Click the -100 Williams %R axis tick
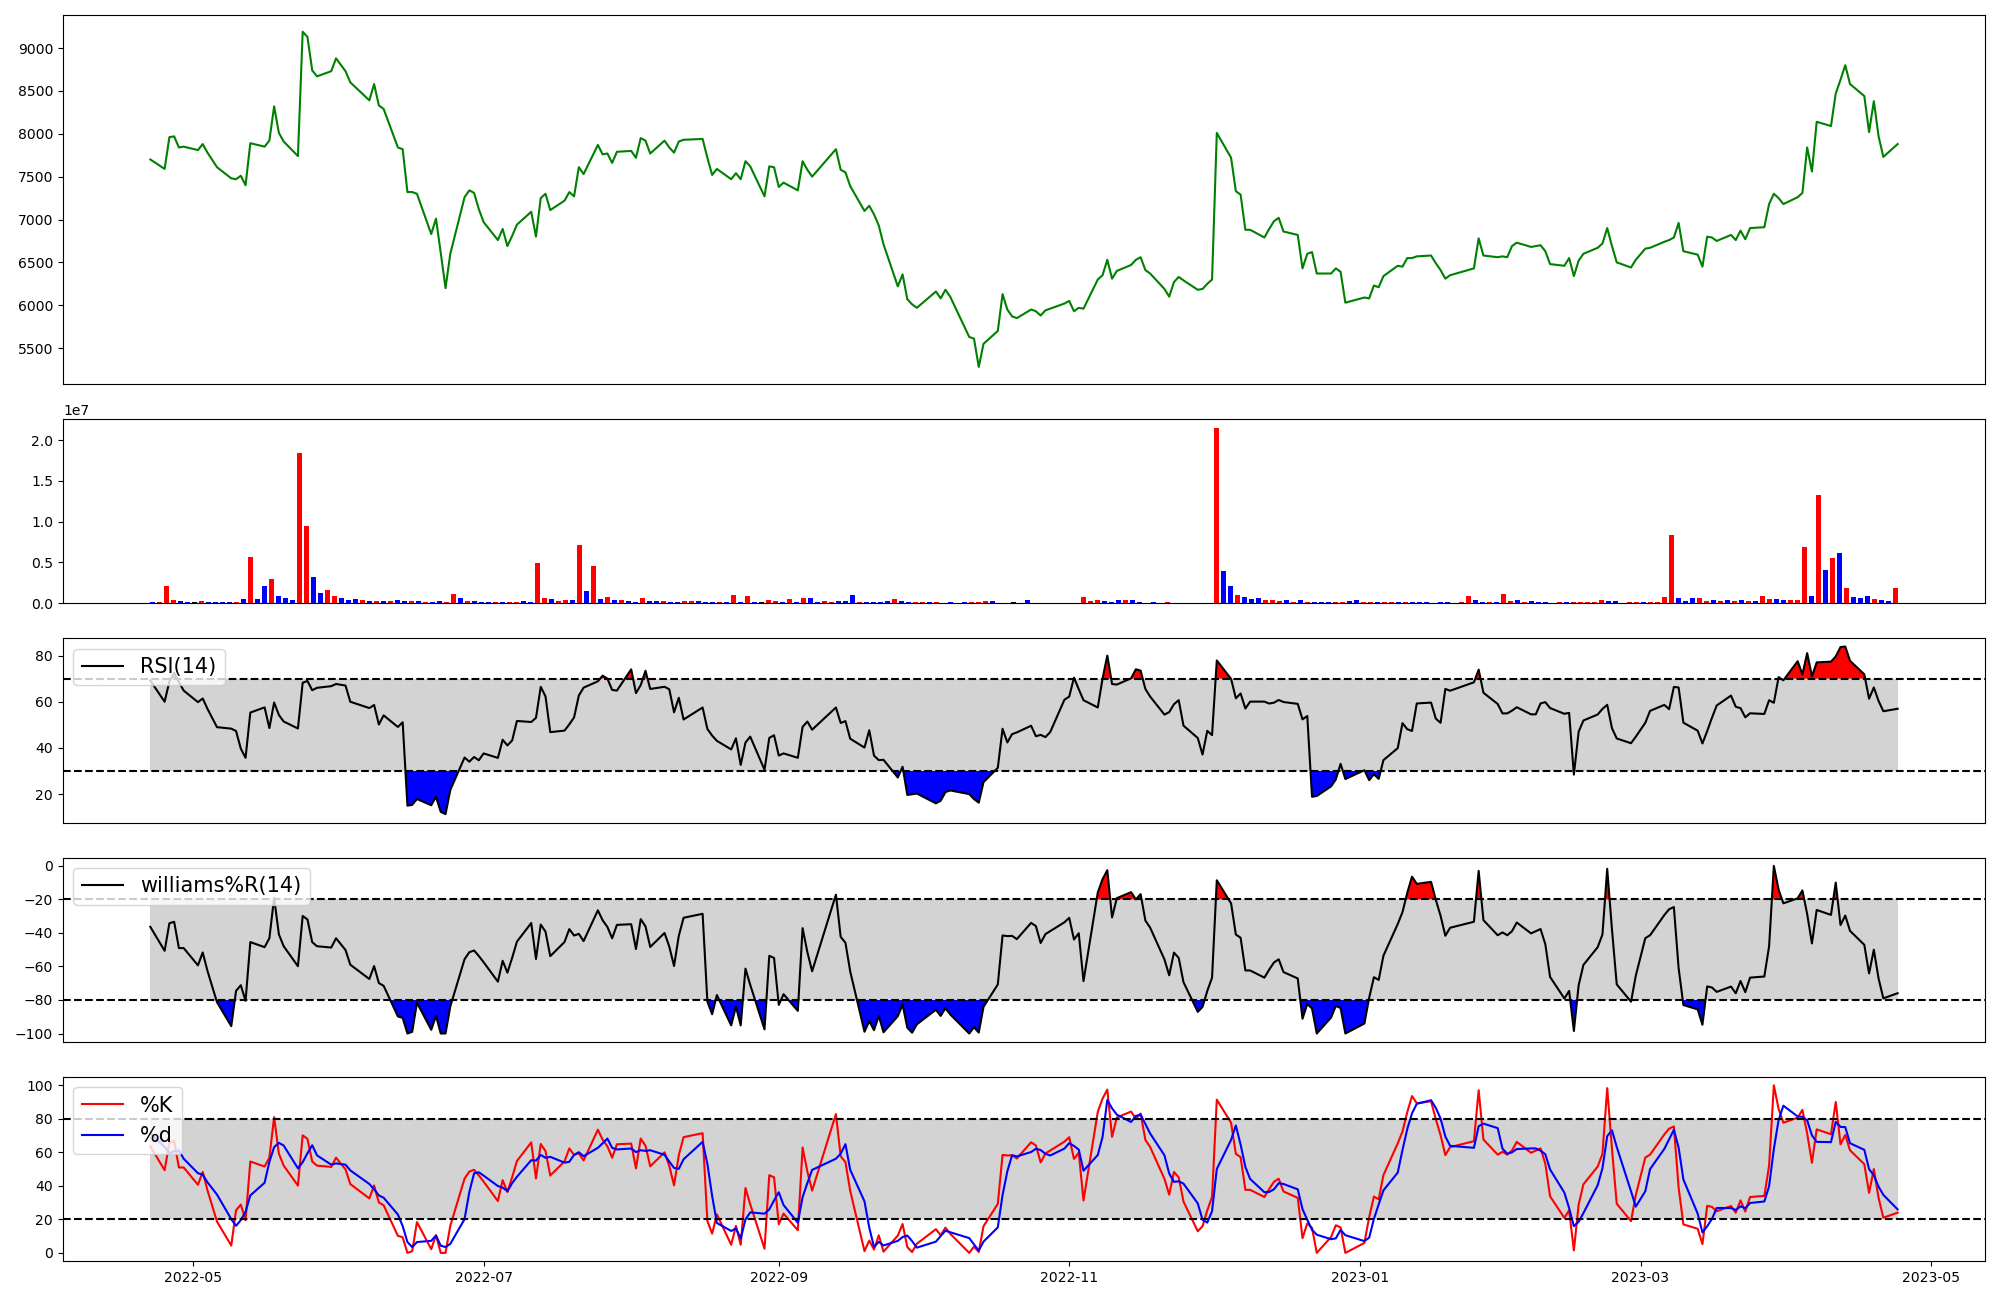 click(x=32, y=1034)
